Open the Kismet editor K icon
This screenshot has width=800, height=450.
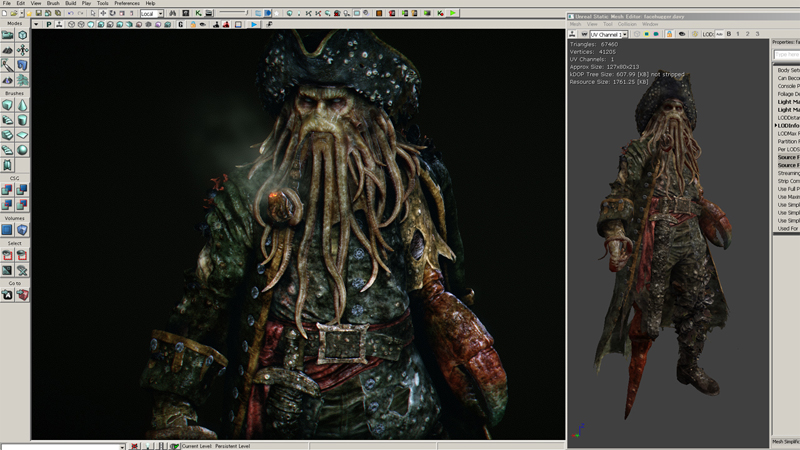(x=198, y=13)
